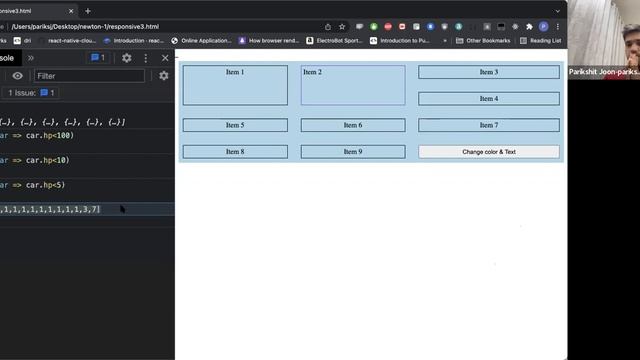Open the DevTools issues counter badge
The height and width of the screenshot is (360, 640).
tap(98, 58)
